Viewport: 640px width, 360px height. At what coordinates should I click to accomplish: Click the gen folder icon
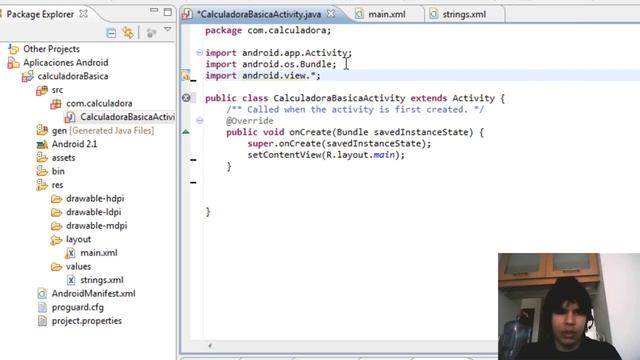click(x=42, y=131)
